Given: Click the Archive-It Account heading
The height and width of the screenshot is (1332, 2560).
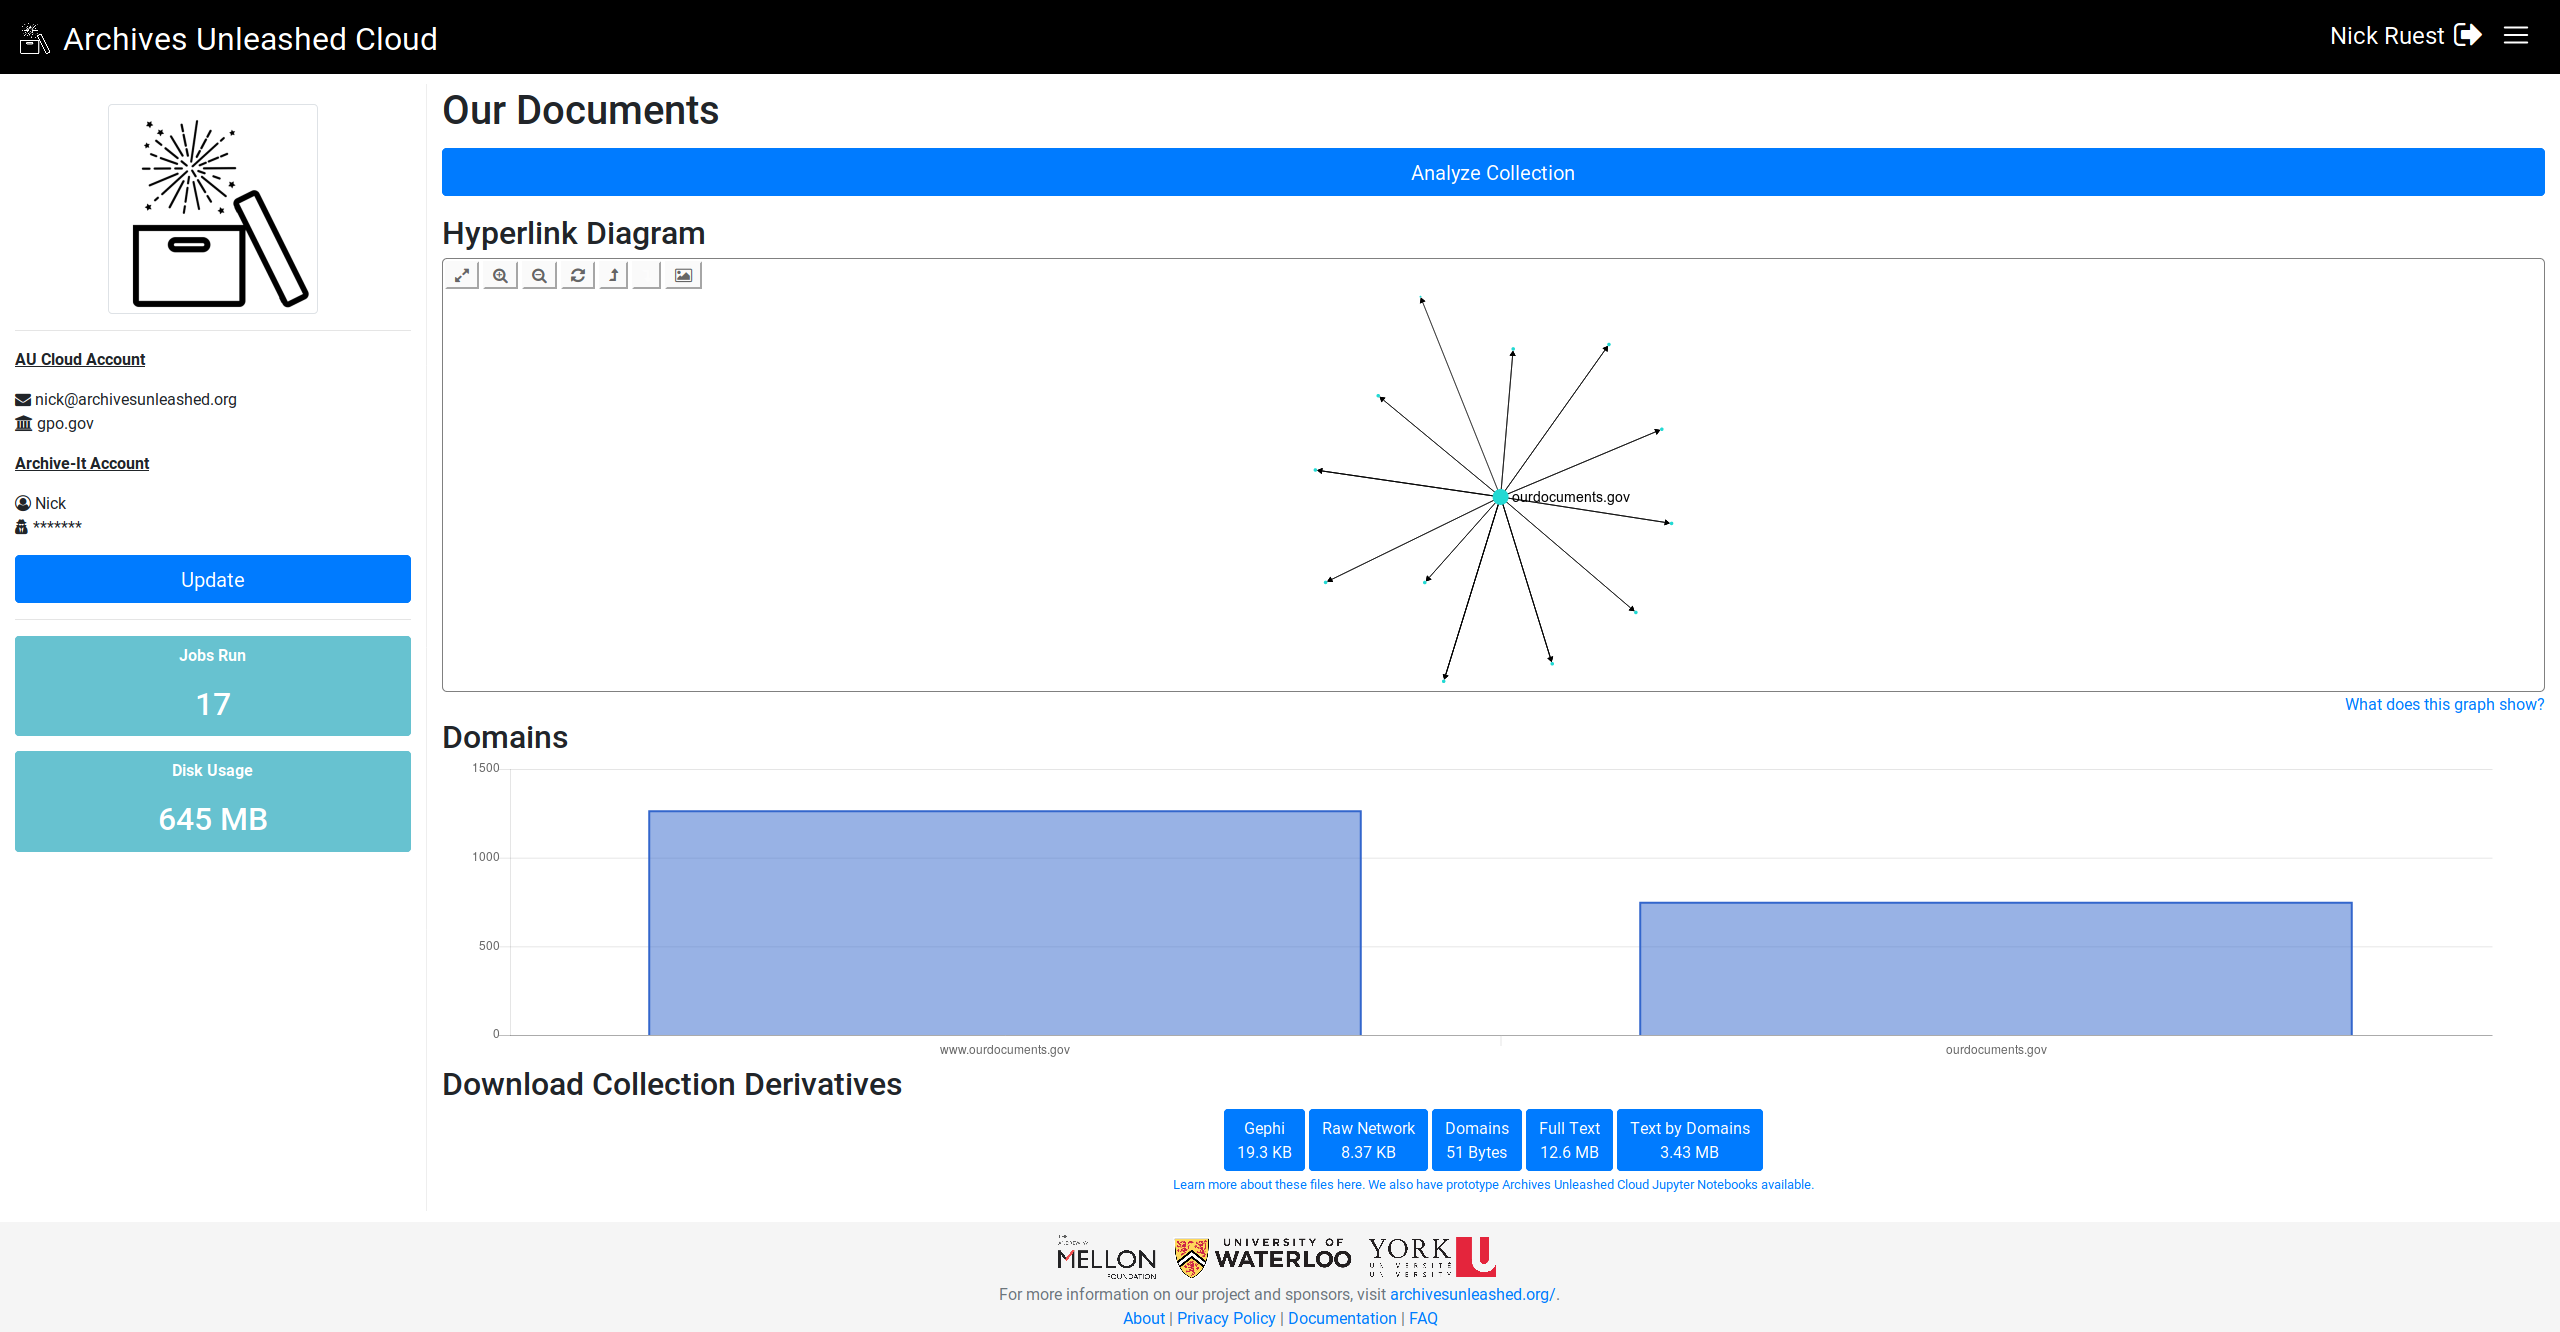Looking at the screenshot, I should tap(82, 463).
